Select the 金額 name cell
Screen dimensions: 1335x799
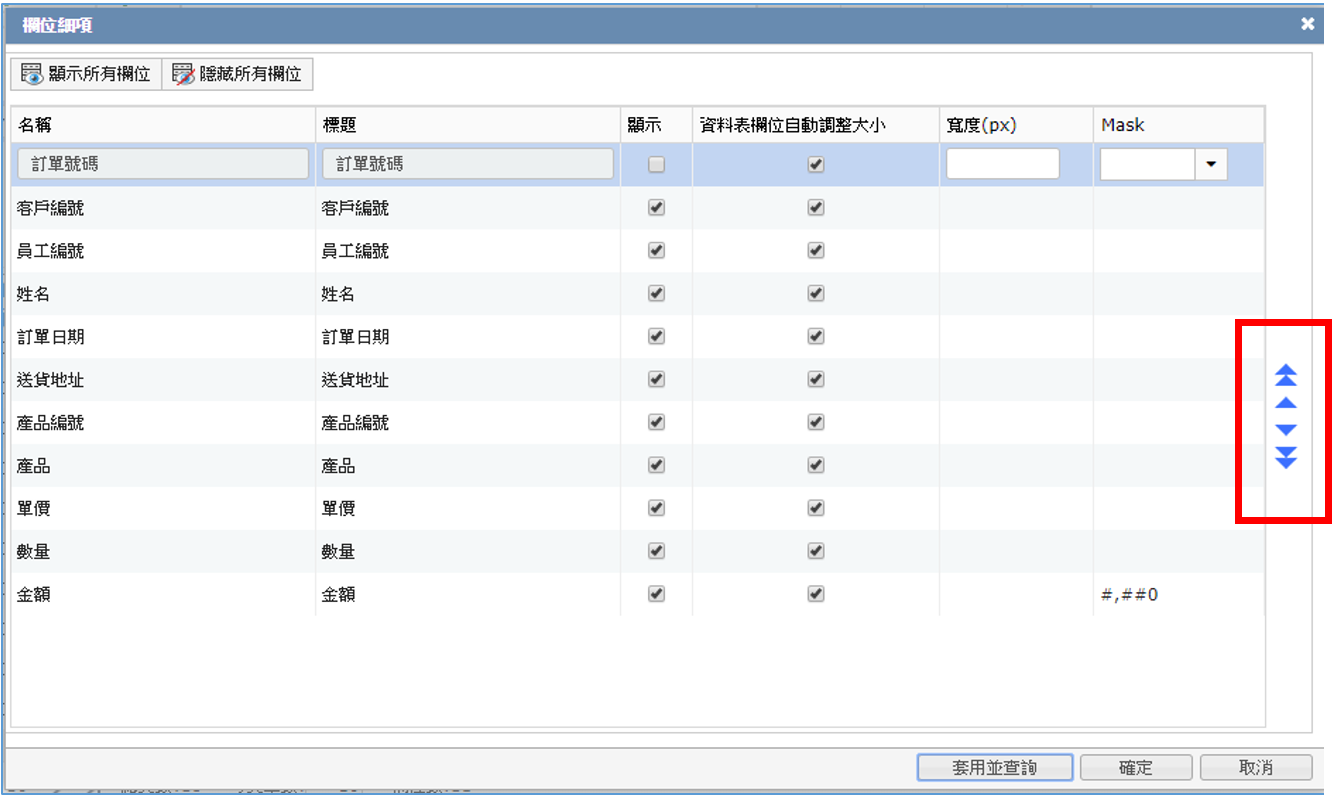click(163, 594)
